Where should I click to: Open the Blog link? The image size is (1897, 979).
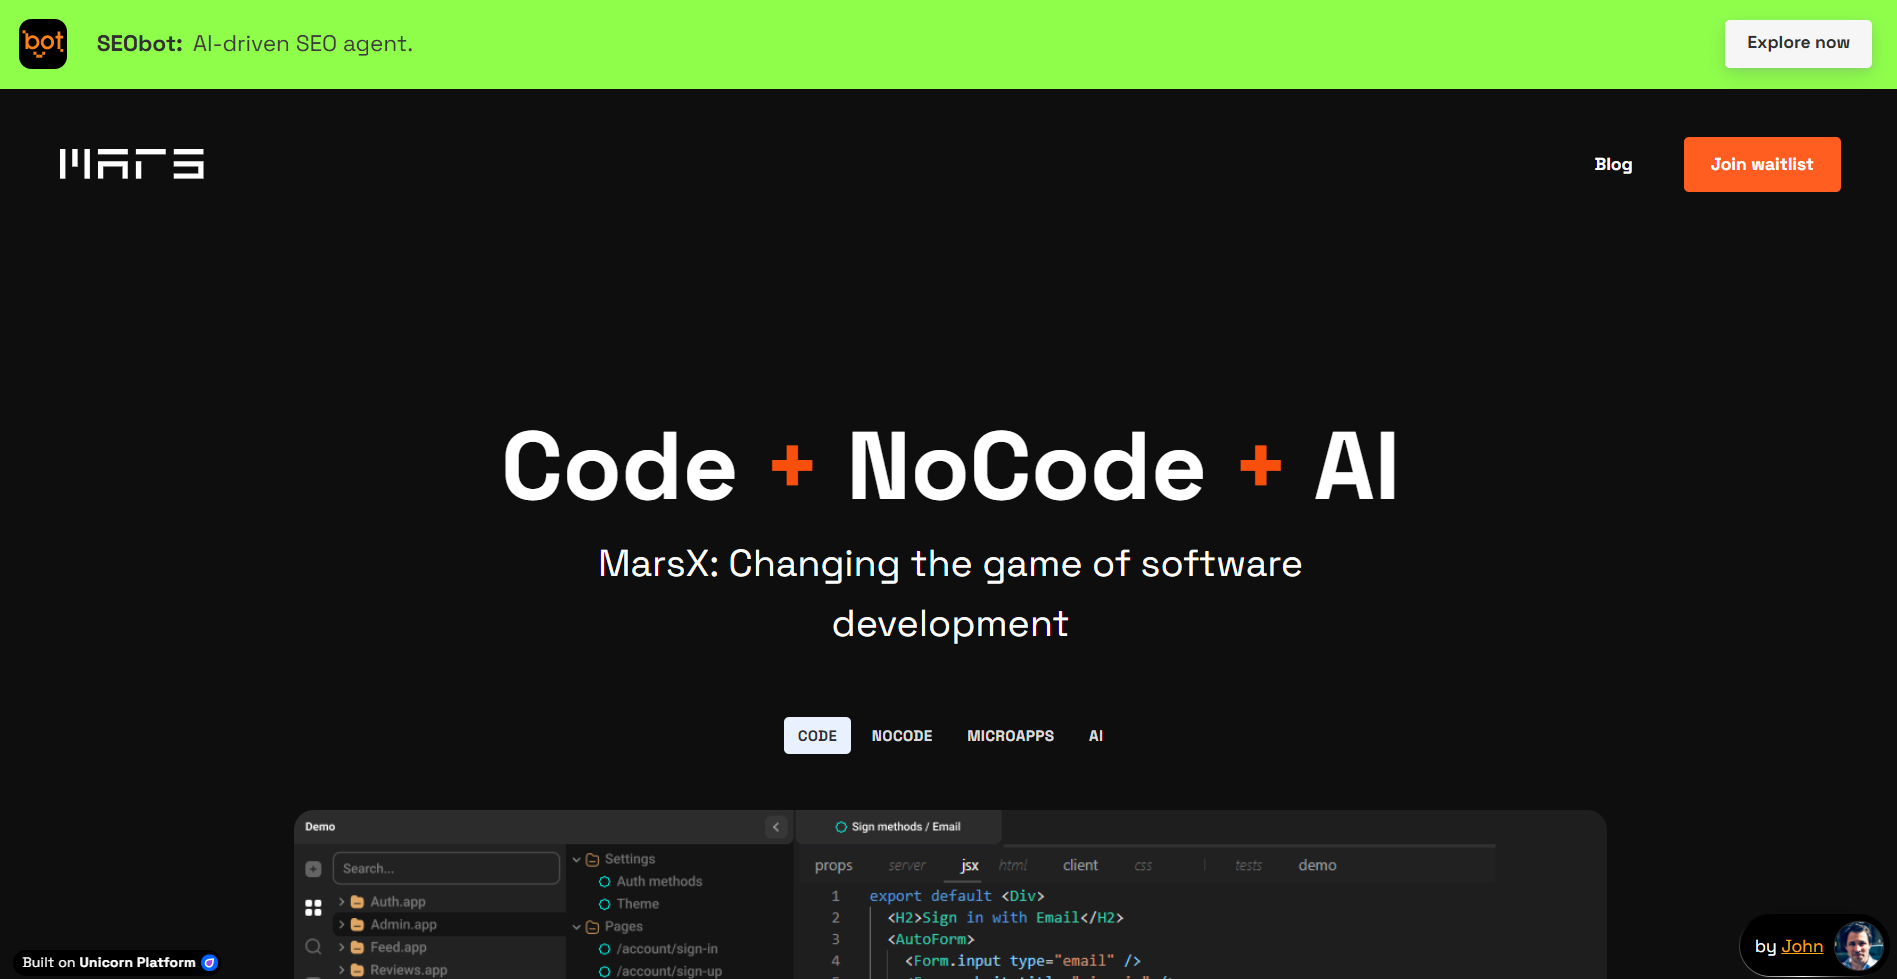pos(1613,165)
